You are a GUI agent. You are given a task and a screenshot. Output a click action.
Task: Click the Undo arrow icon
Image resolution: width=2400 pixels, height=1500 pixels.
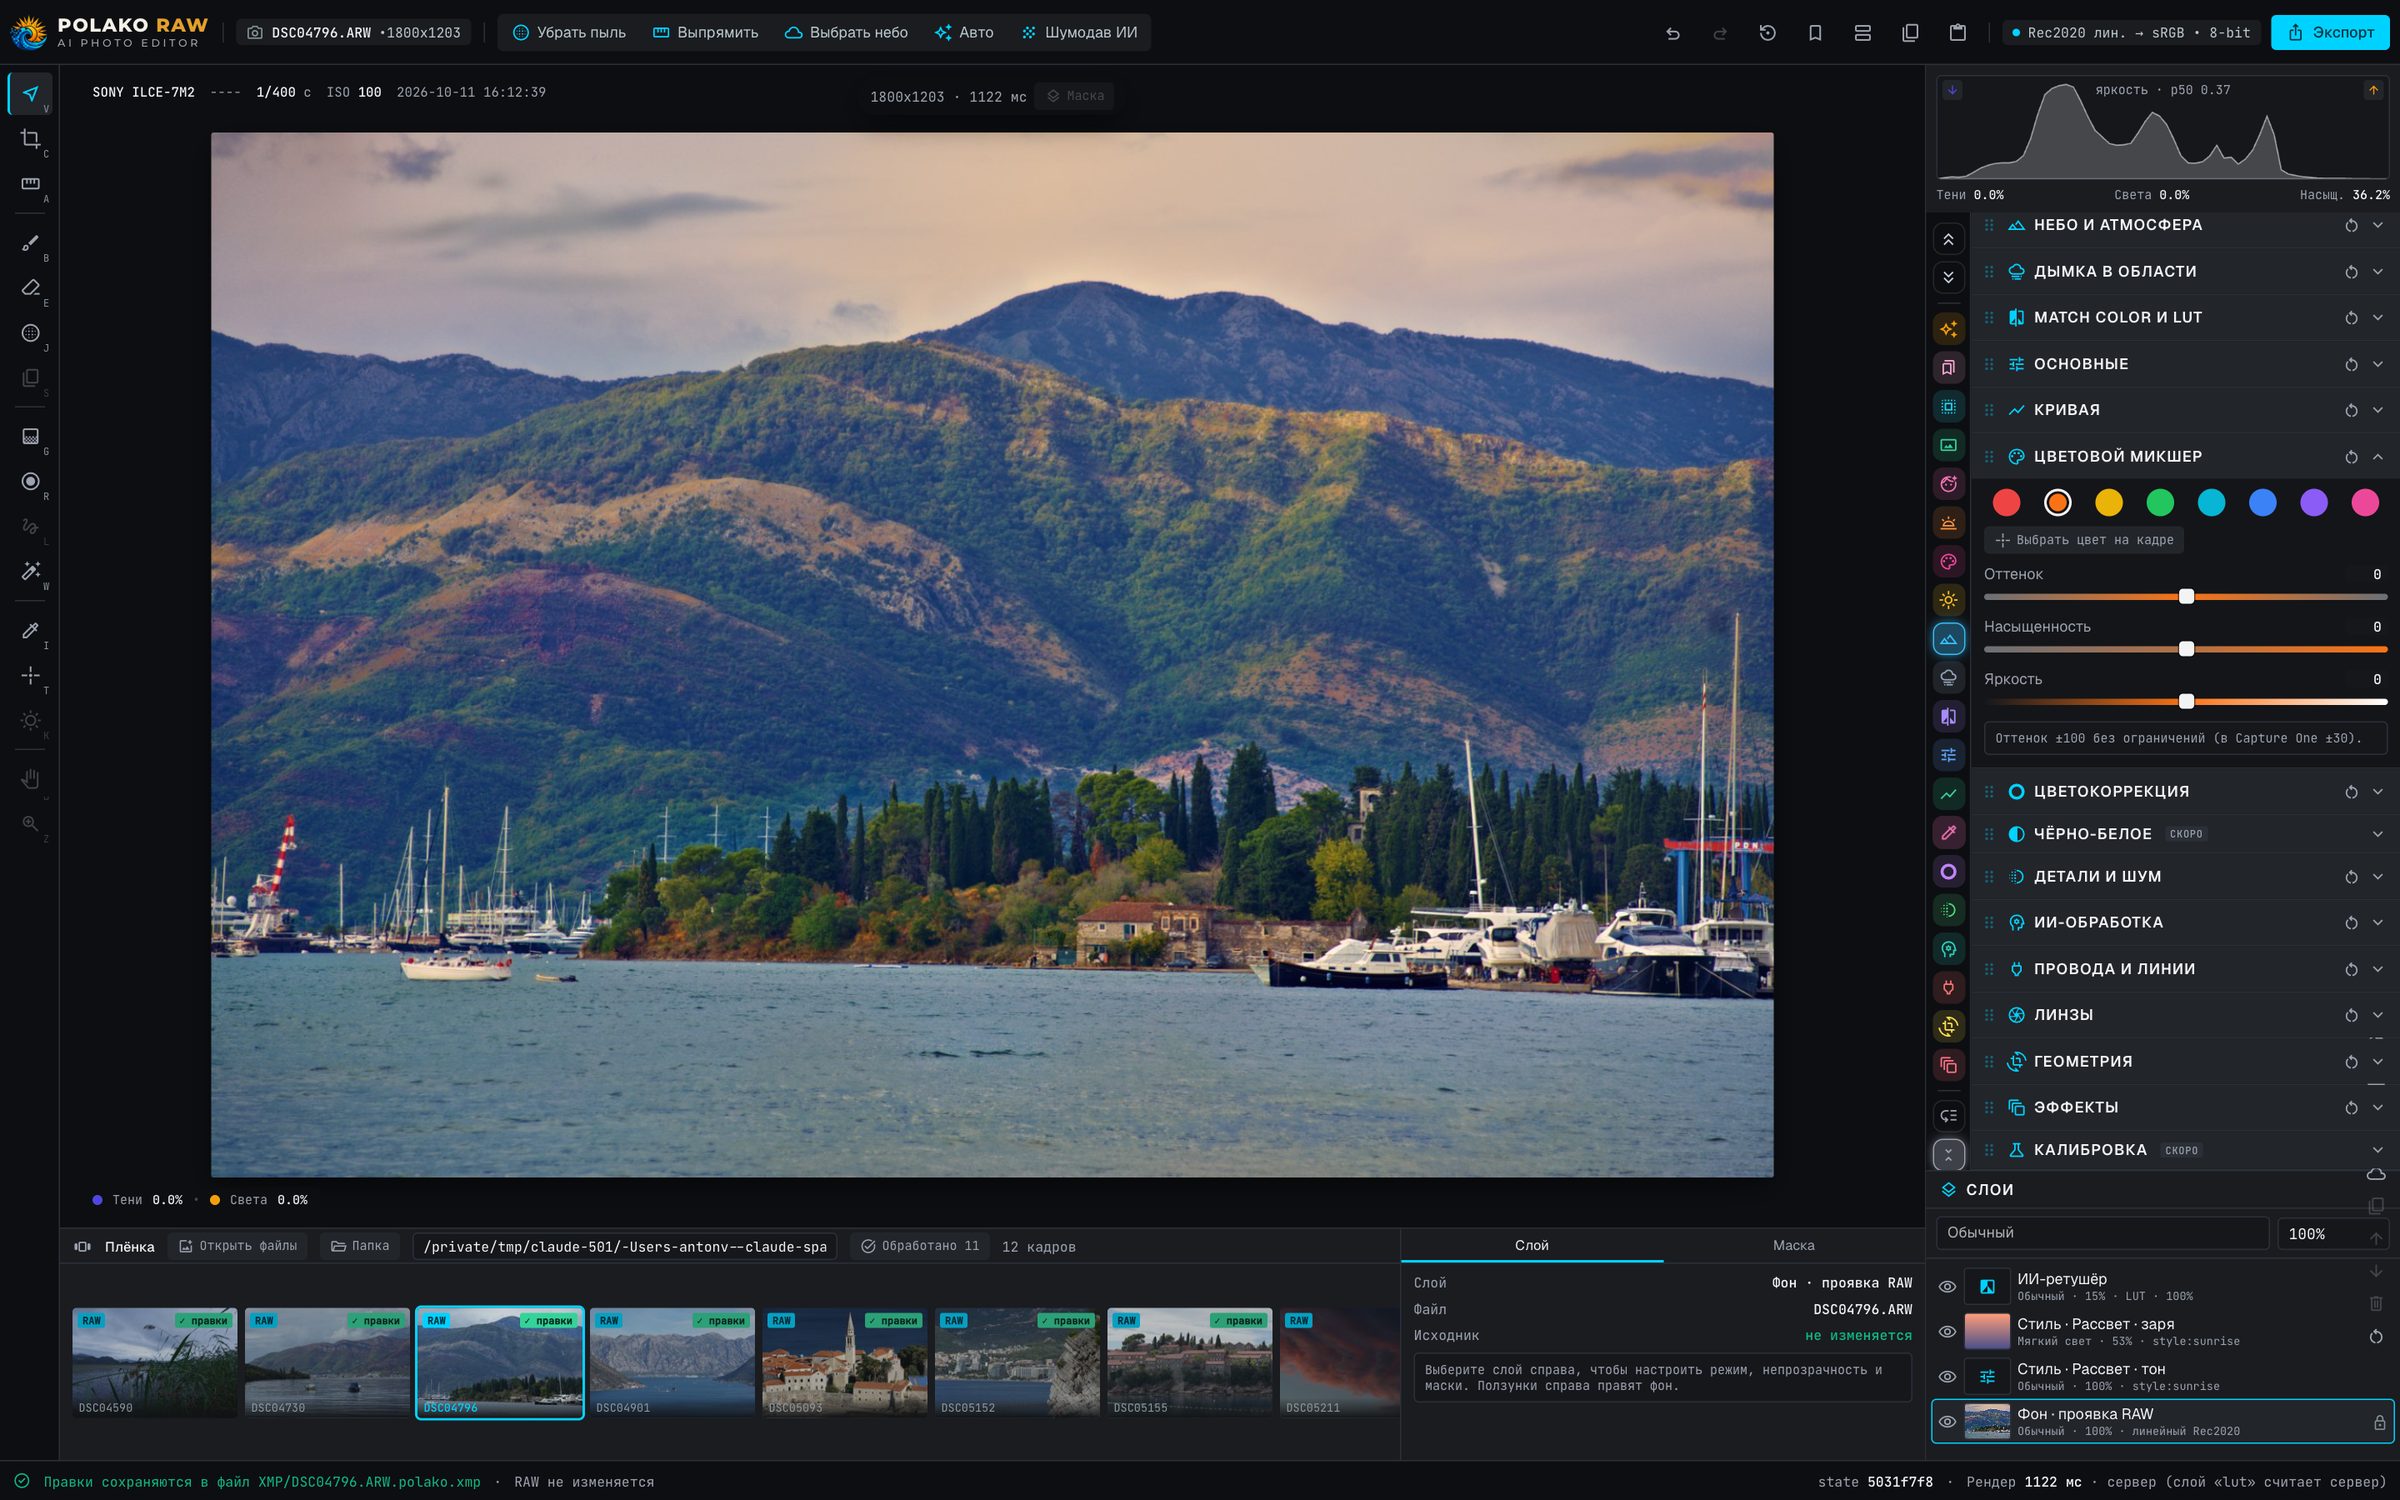click(1672, 33)
